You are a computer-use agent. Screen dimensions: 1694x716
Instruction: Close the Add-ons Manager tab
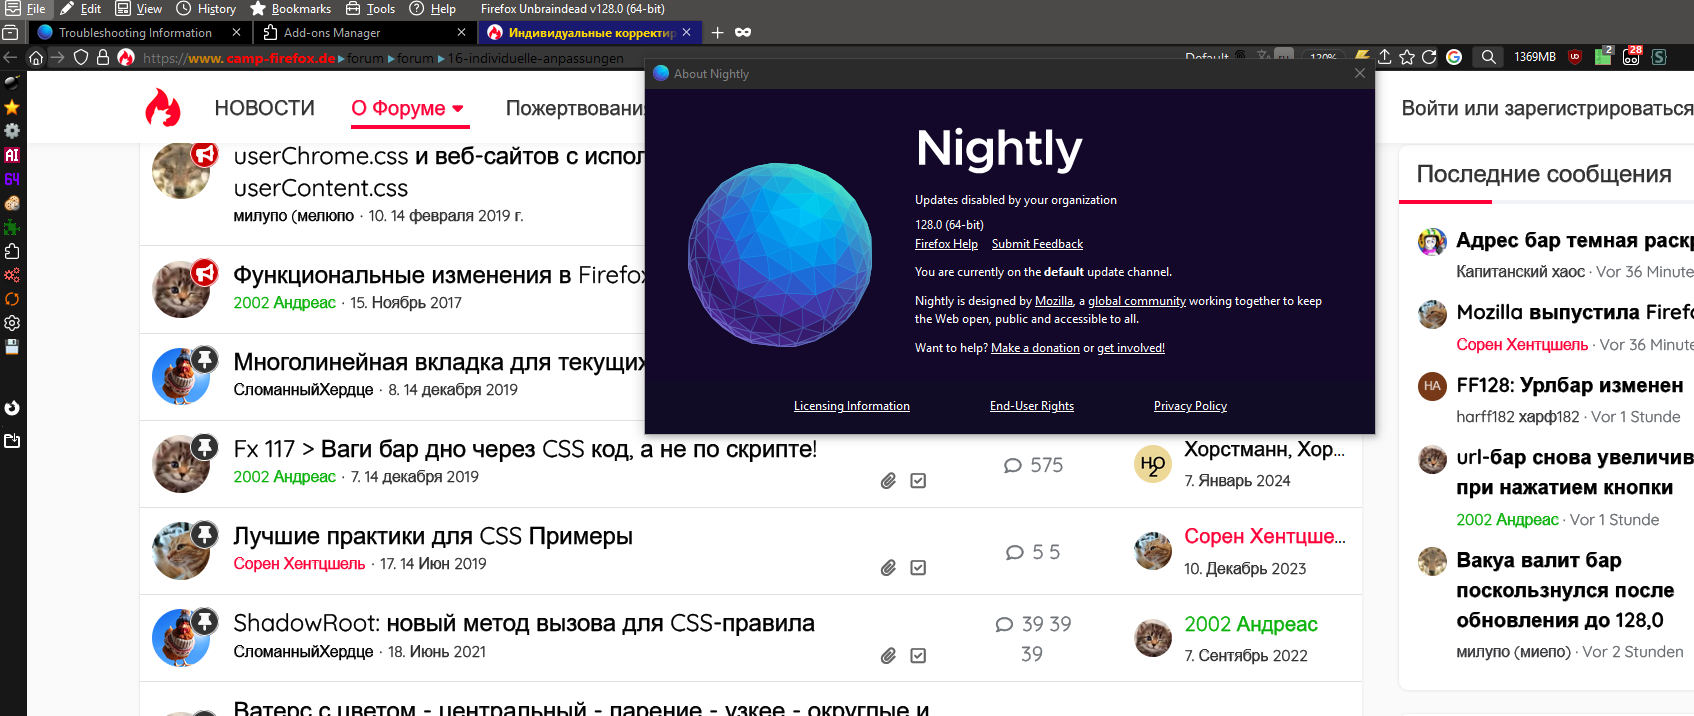pos(461,33)
